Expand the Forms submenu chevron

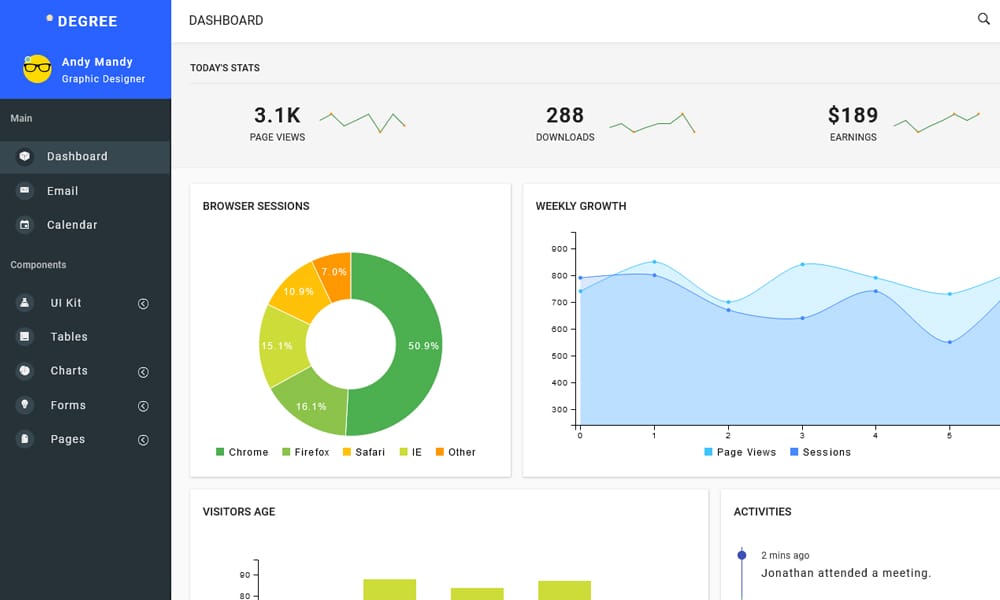(143, 404)
